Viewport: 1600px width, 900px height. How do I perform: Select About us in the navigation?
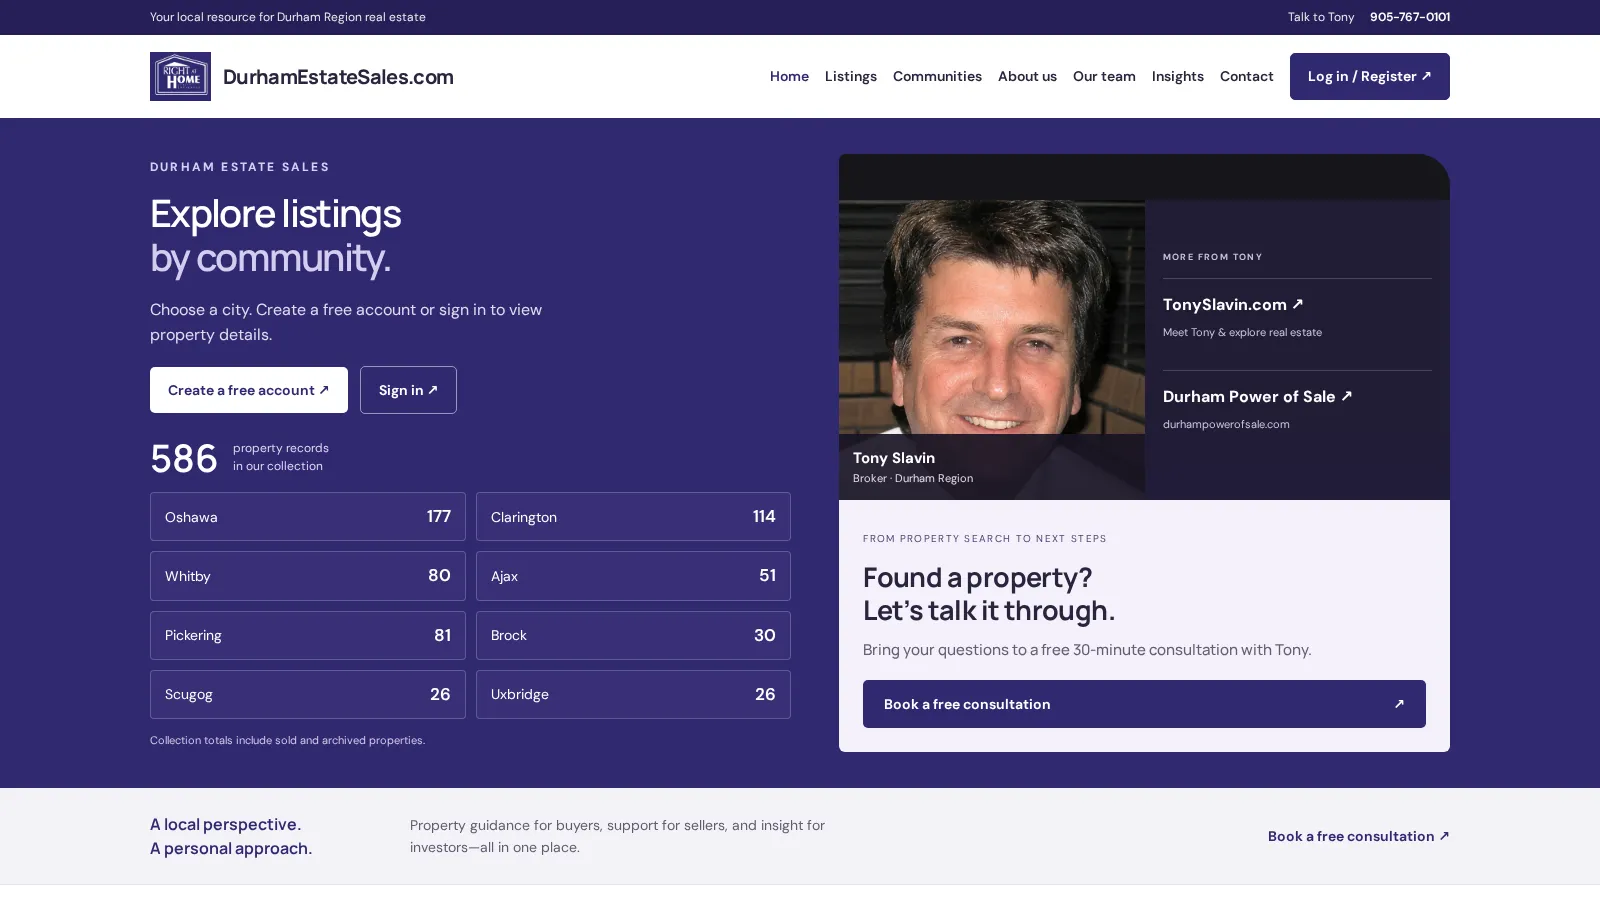[1027, 76]
